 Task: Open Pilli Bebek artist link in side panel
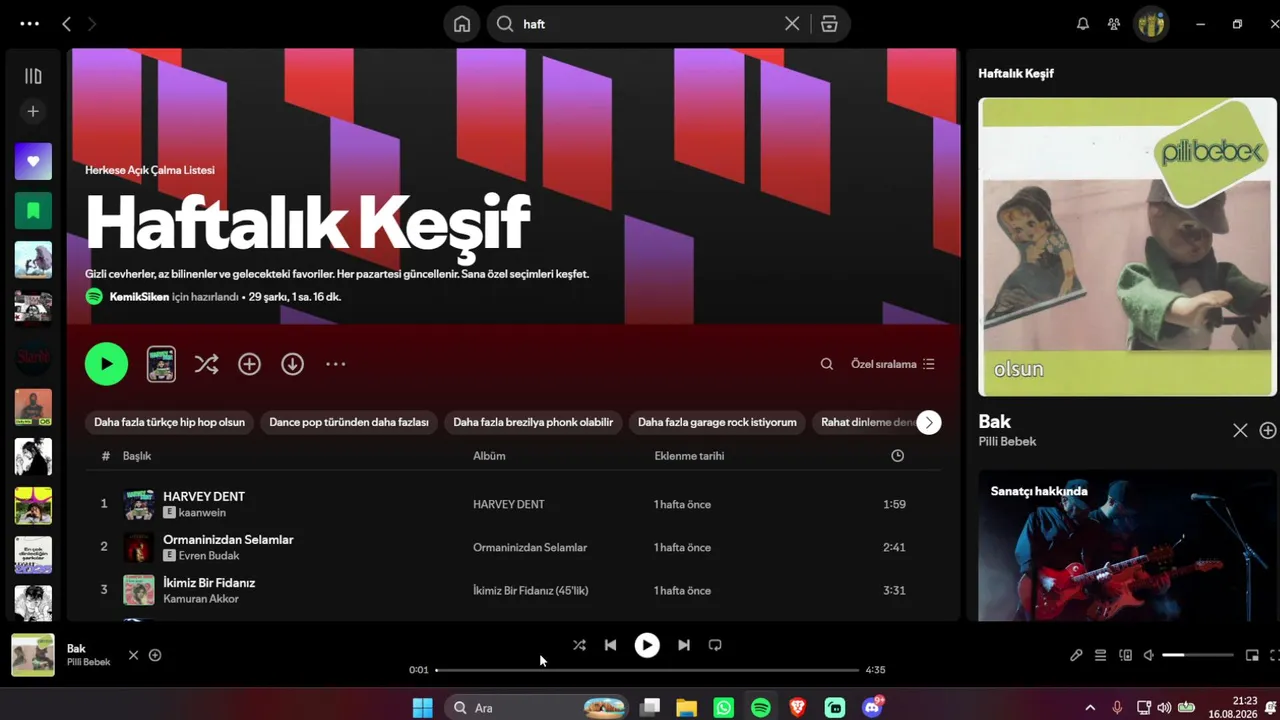(1007, 441)
